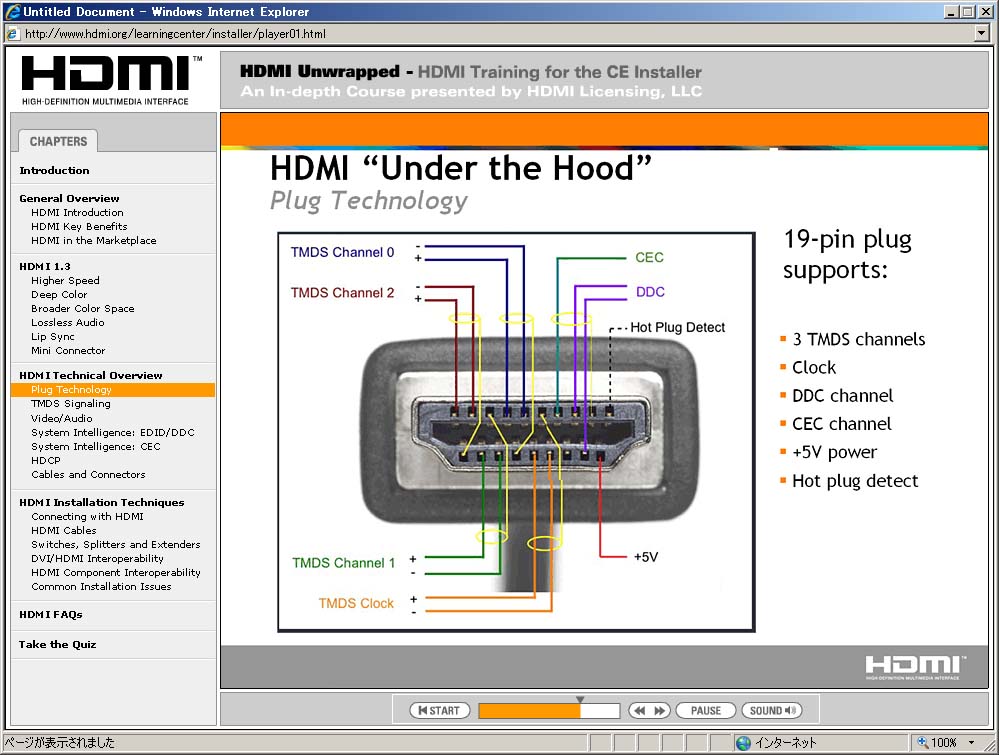Go to HDMI Key Benefits section
This screenshot has width=999, height=755.
[x=79, y=226]
